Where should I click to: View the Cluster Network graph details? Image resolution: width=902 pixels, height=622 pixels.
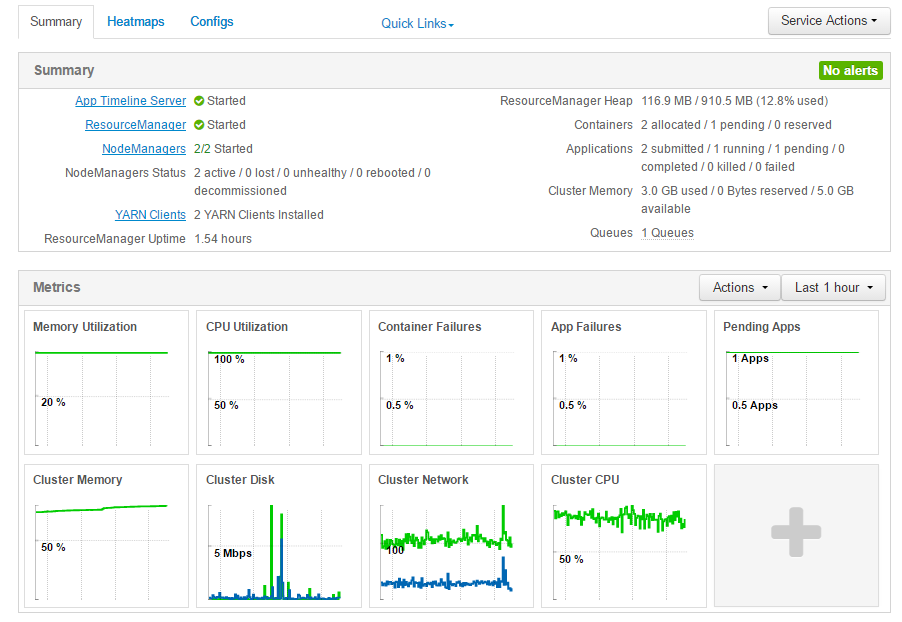point(451,535)
